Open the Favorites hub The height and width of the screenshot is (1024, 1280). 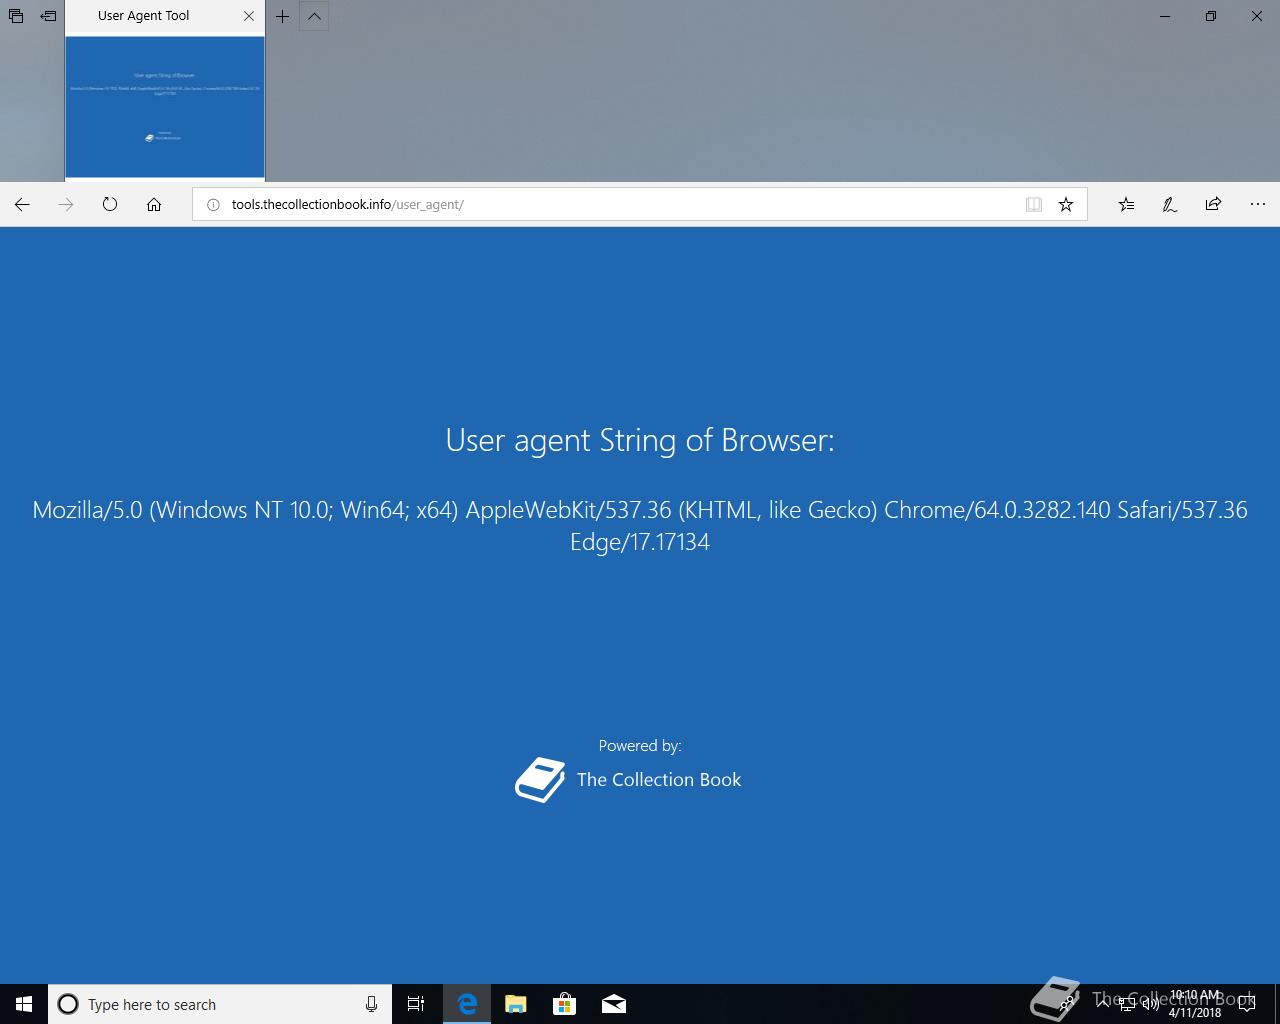(x=1126, y=204)
